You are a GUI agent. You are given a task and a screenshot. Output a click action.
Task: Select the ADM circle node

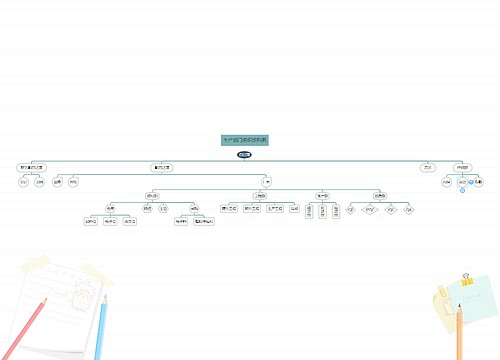tap(447, 182)
